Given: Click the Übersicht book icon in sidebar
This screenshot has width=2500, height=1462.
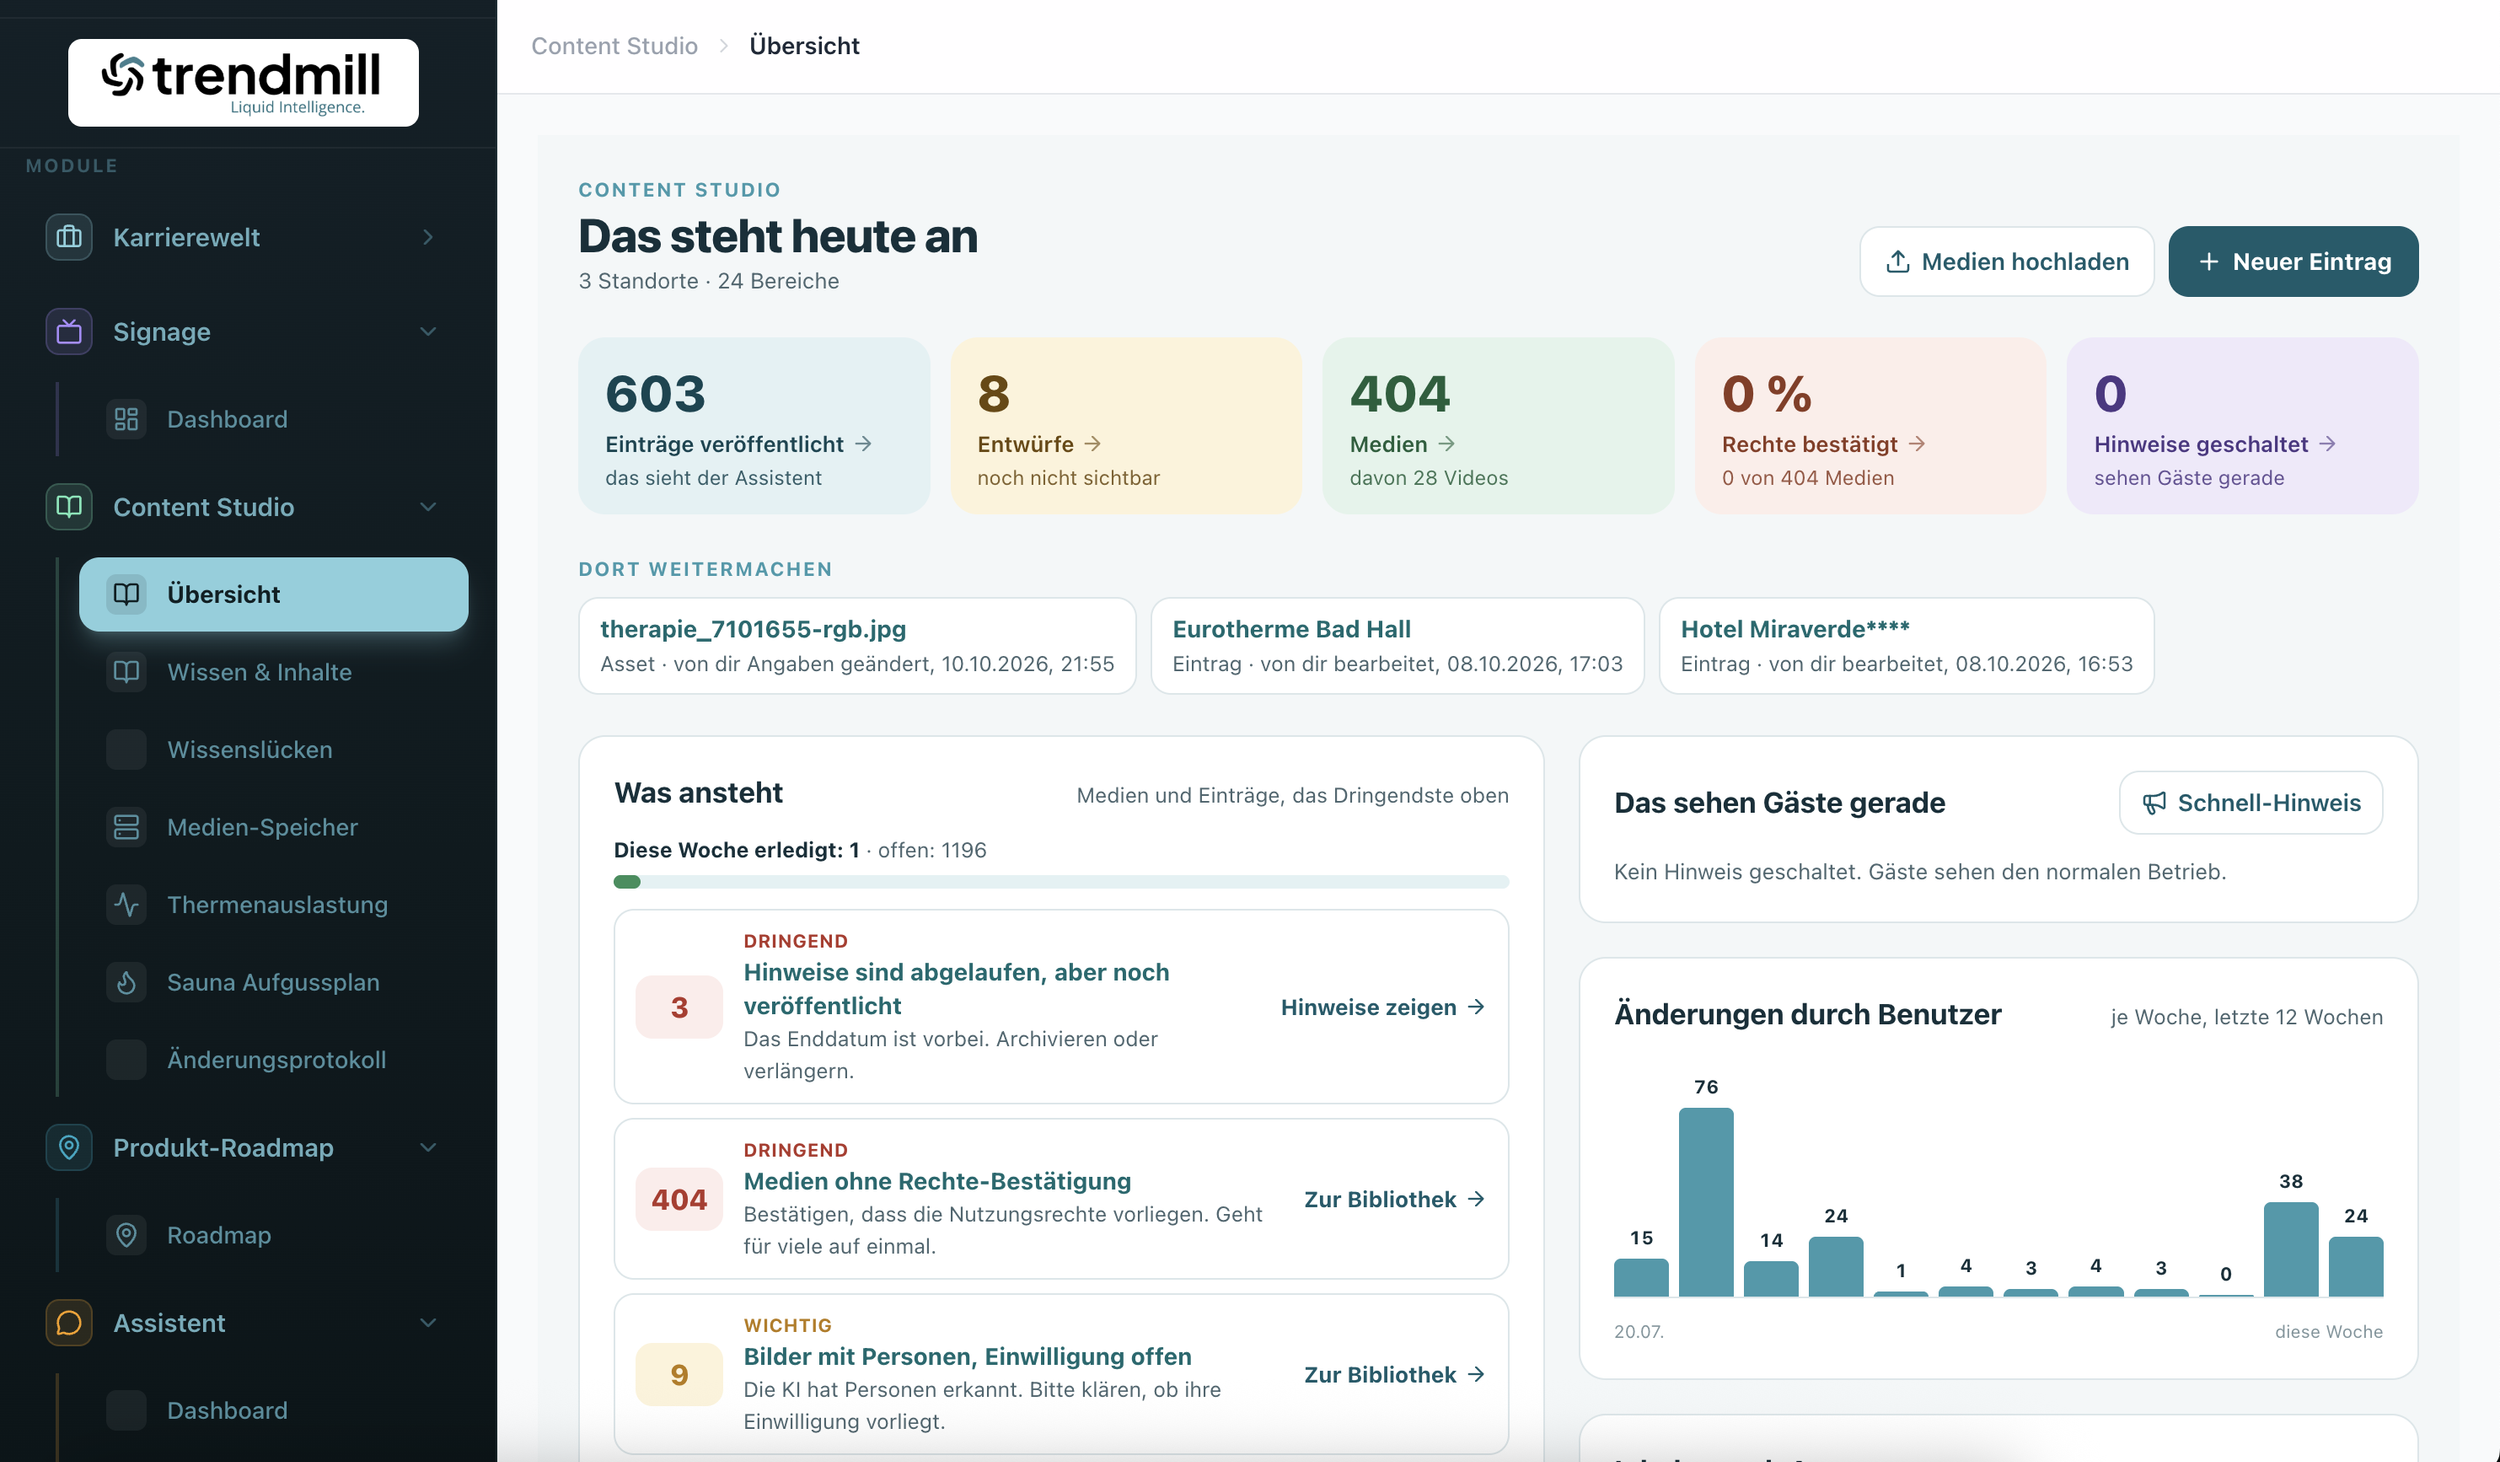Looking at the screenshot, I should (126, 594).
